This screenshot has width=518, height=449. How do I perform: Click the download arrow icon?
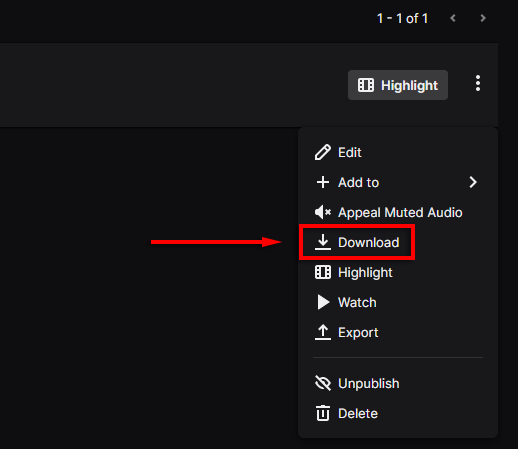(323, 242)
